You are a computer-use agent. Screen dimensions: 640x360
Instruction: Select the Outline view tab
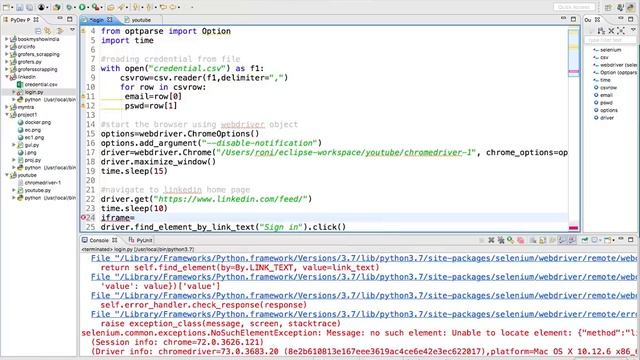(592, 20)
